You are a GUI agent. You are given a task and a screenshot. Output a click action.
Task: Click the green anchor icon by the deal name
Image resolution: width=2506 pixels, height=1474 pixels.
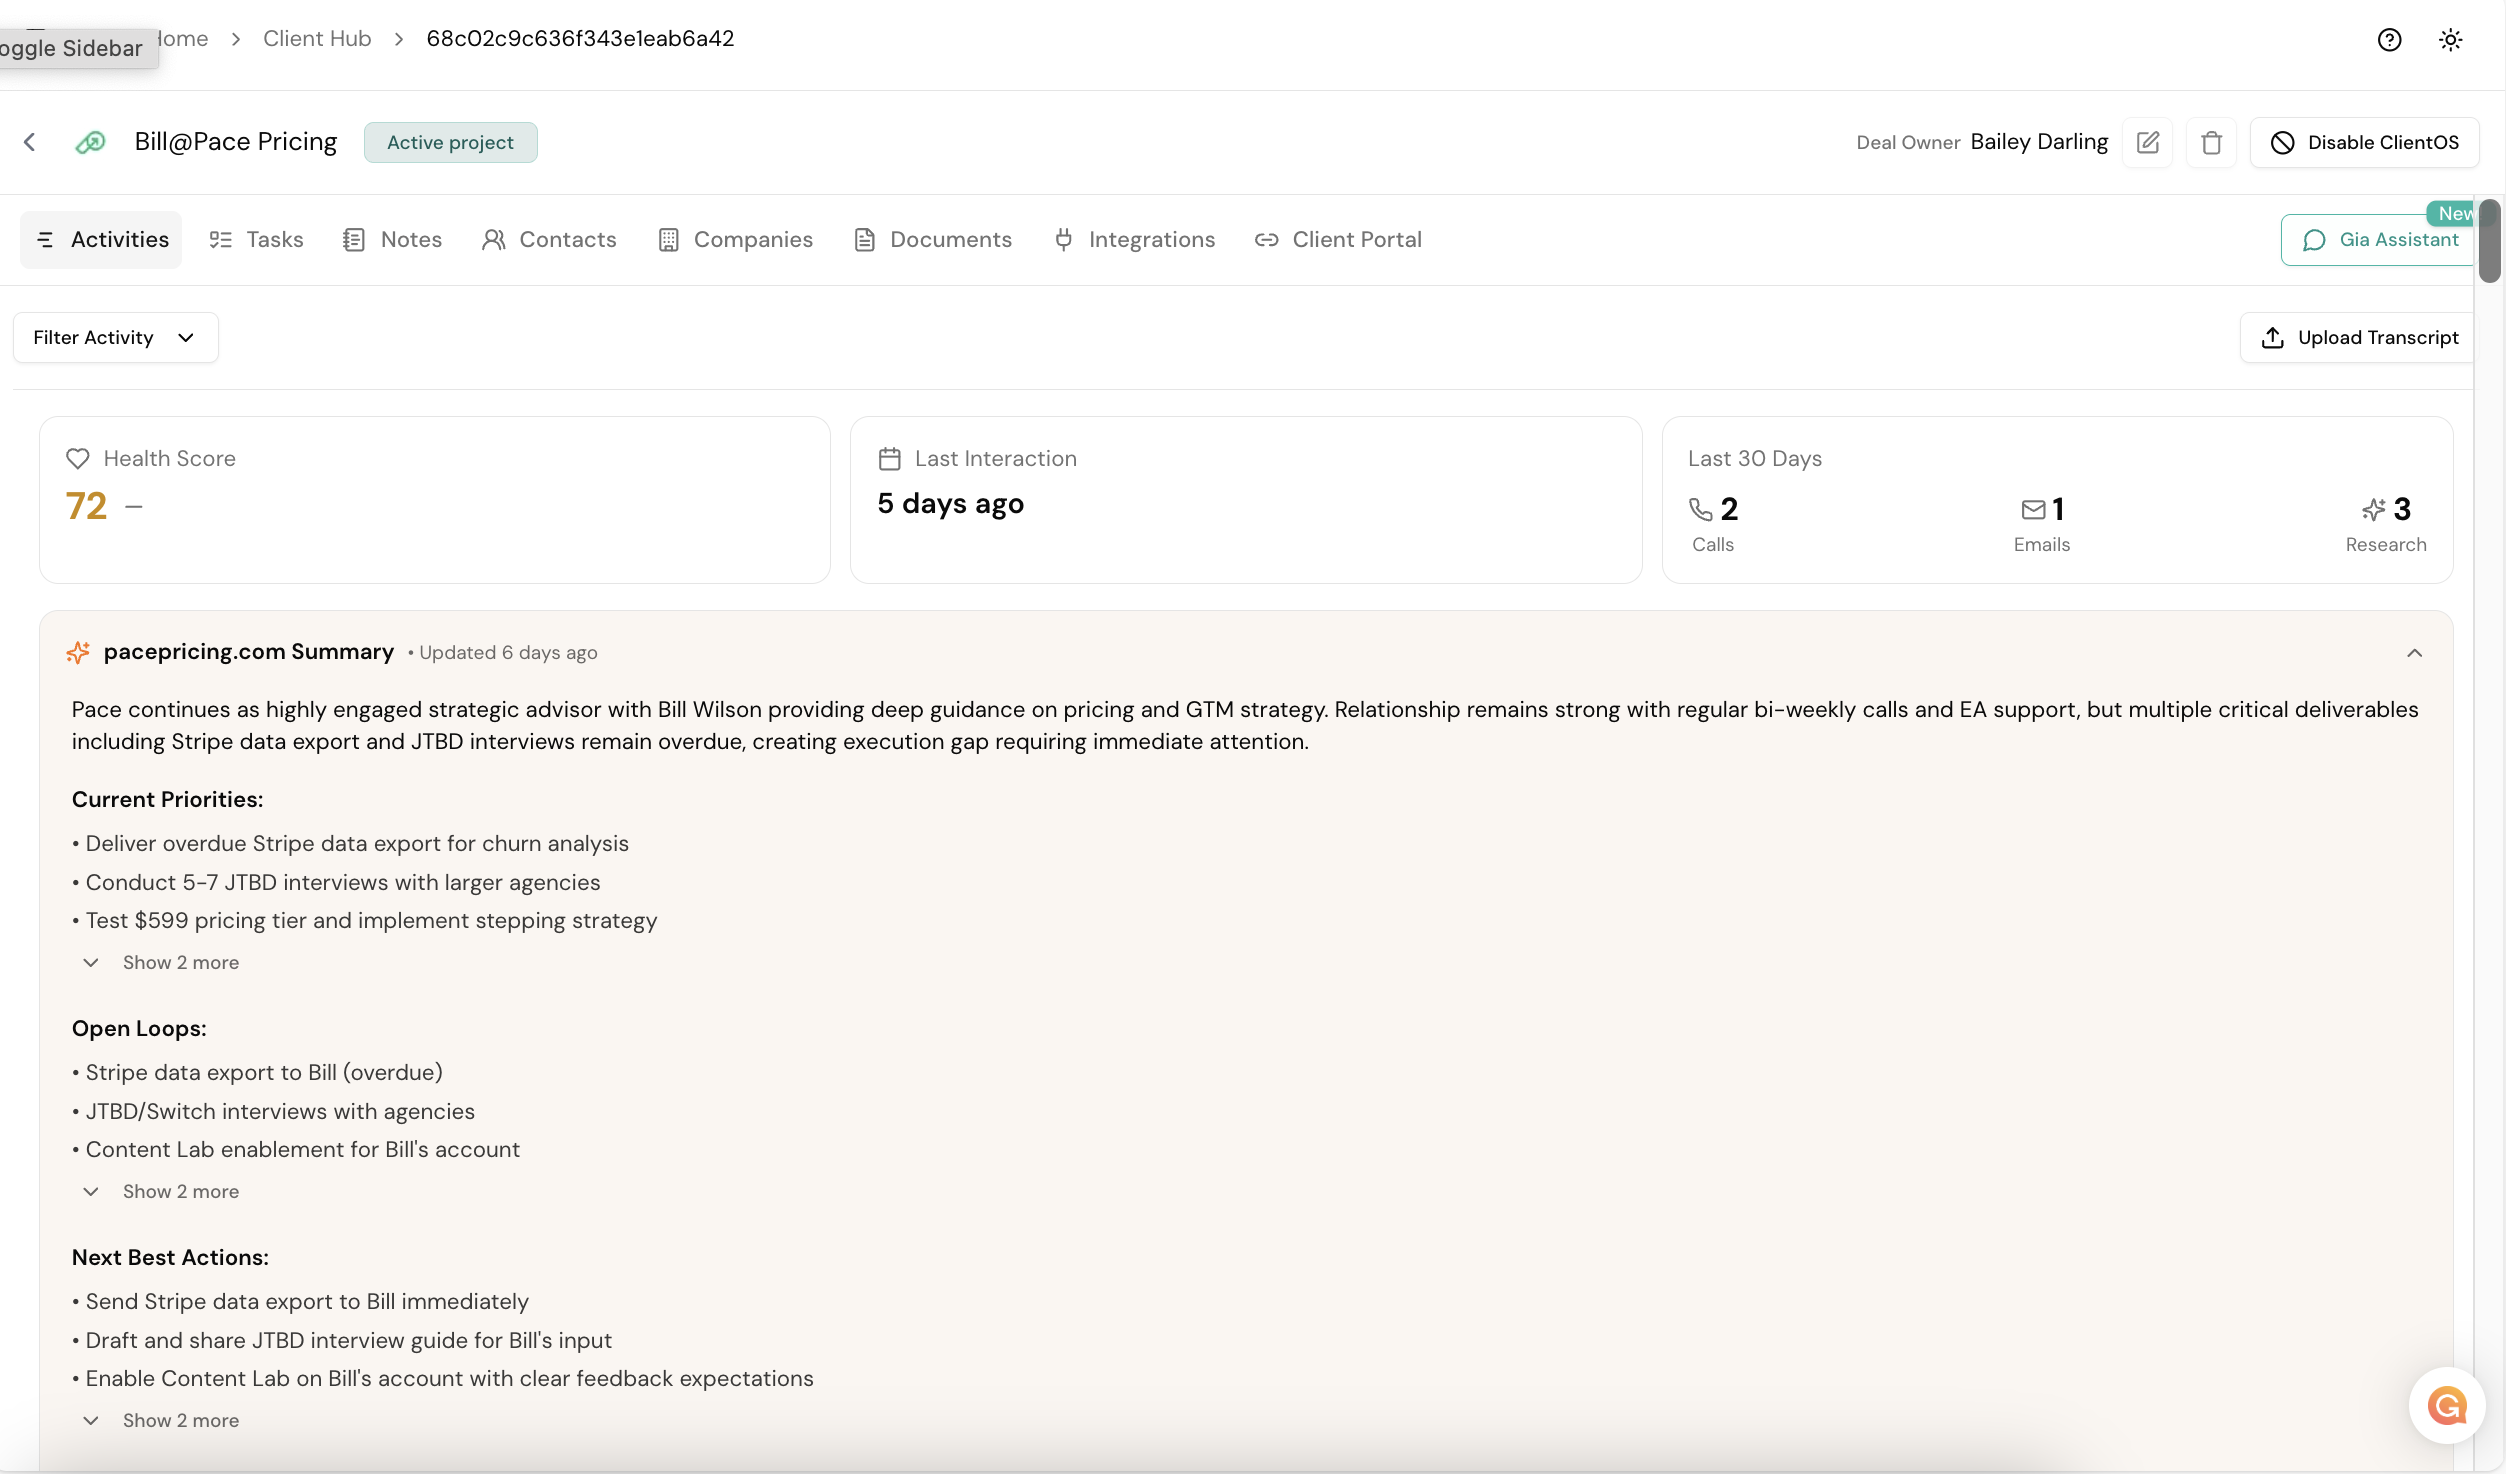point(90,141)
